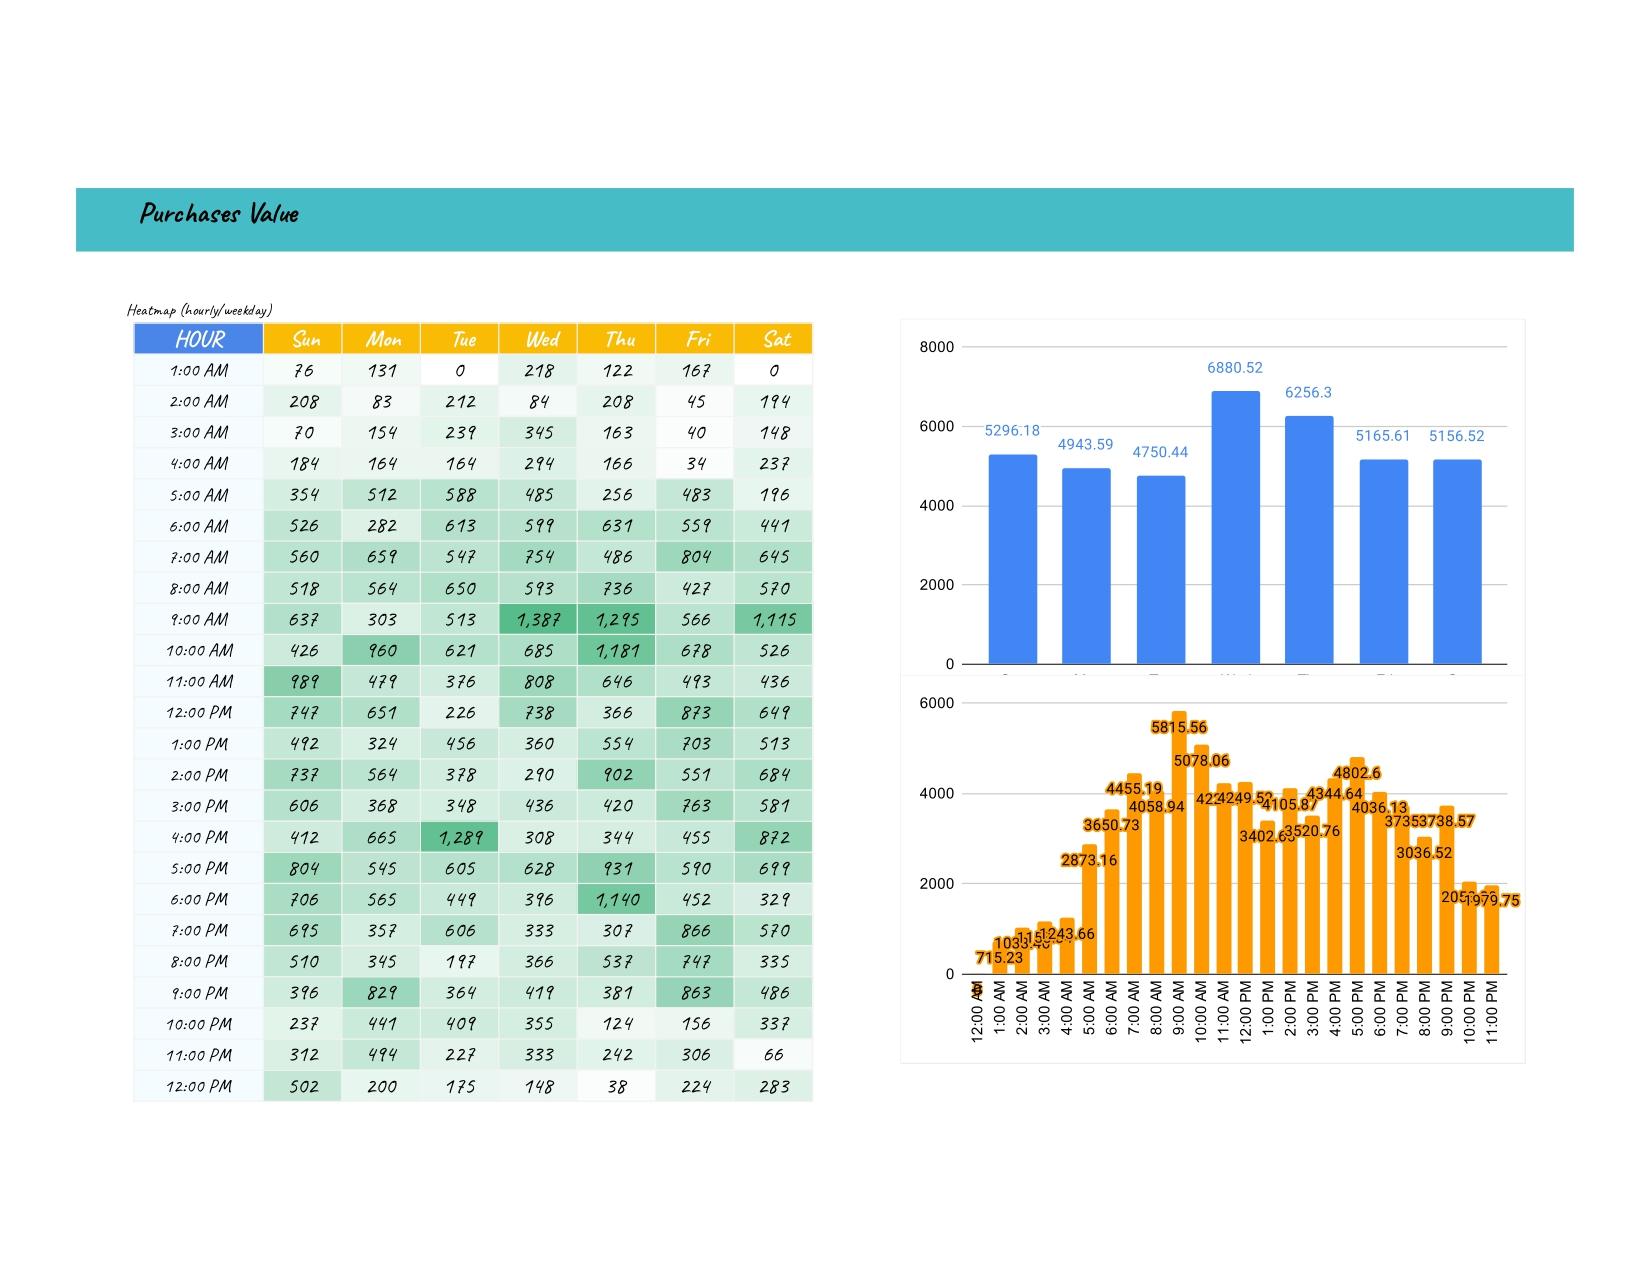The image size is (1650, 1275).
Task: Select the Sat column header
Action: [774, 339]
